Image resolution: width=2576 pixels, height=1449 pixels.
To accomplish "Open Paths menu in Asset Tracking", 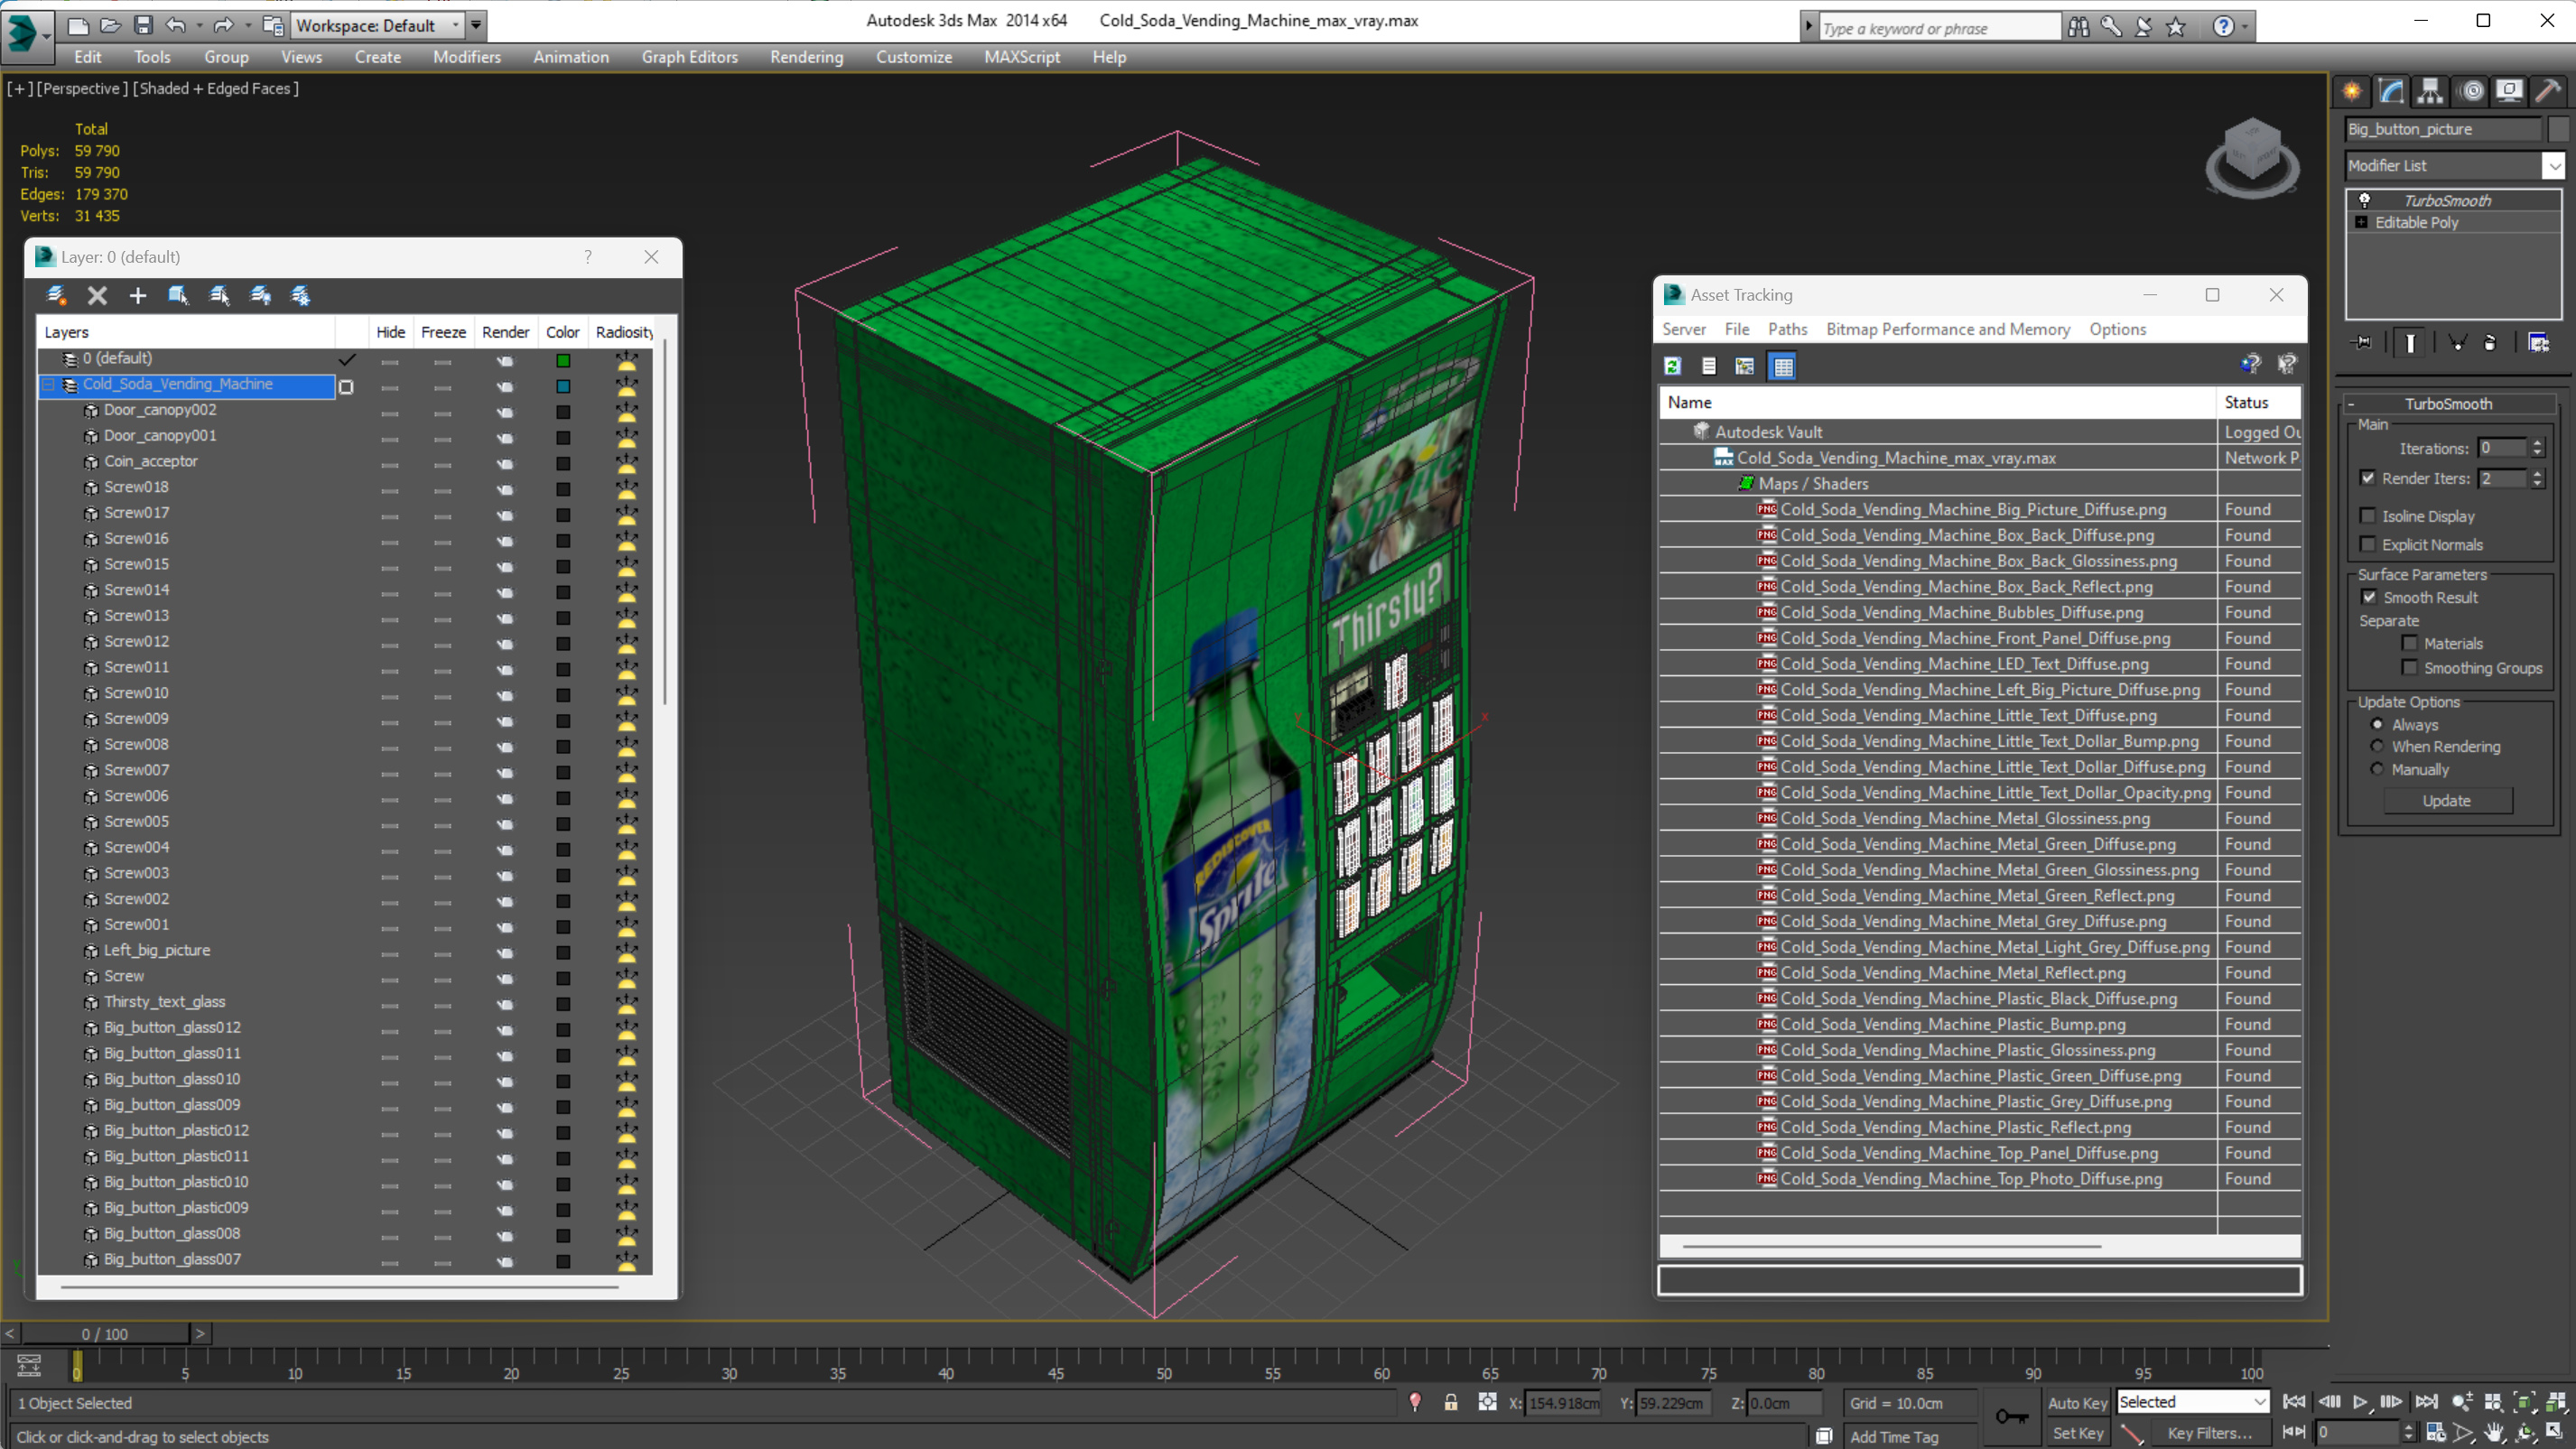I will [x=1786, y=329].
